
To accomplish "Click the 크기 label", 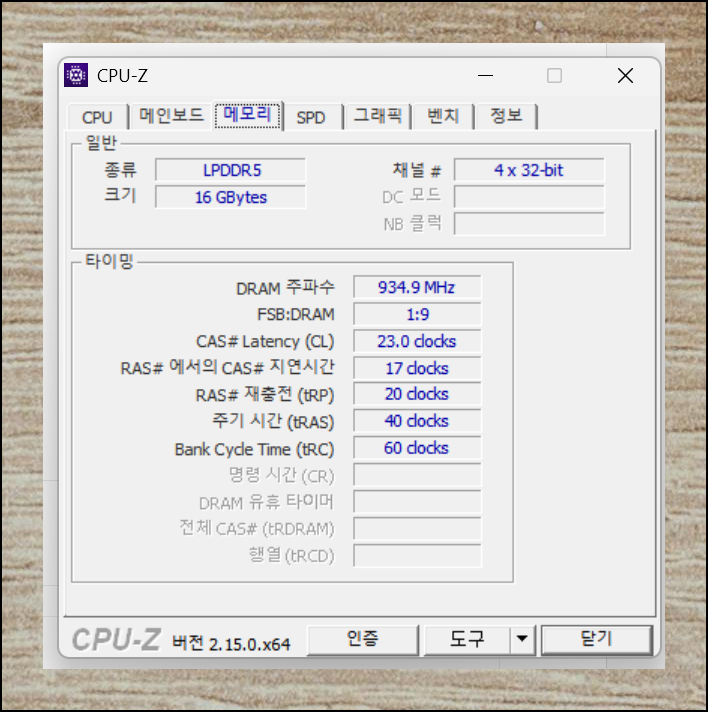I will pyautogui.click(x=120, y=195).
